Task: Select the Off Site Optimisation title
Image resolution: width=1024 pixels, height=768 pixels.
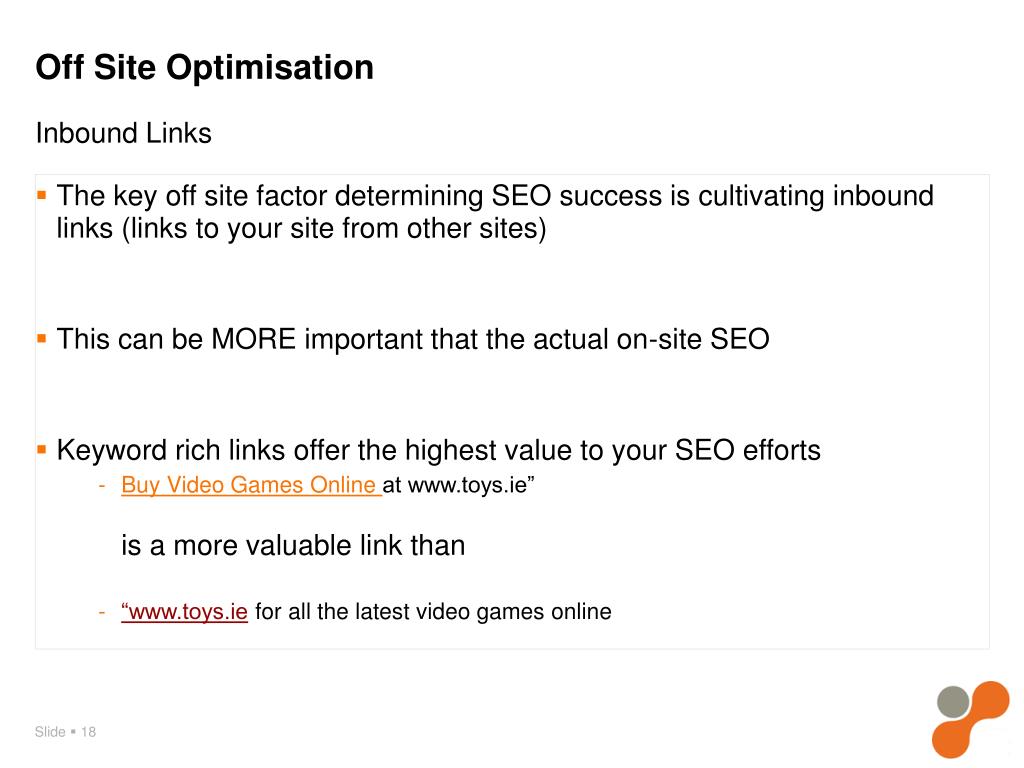Action: pos(204,67)
